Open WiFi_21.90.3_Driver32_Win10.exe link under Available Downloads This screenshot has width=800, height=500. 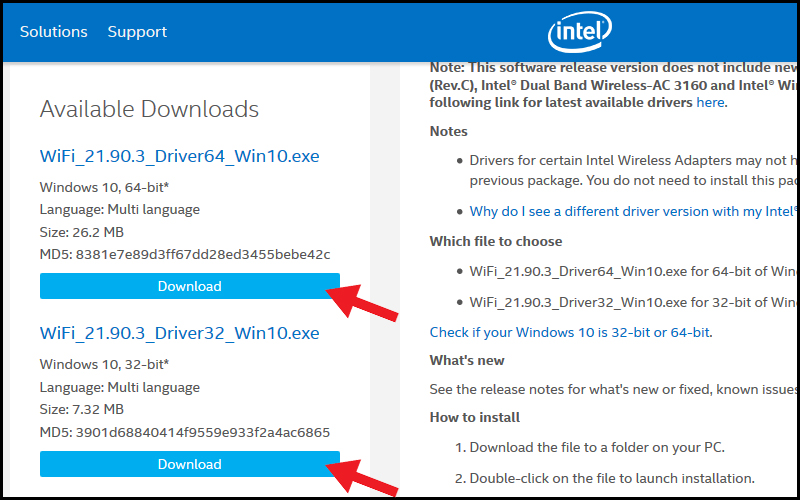tap(180, 333)
